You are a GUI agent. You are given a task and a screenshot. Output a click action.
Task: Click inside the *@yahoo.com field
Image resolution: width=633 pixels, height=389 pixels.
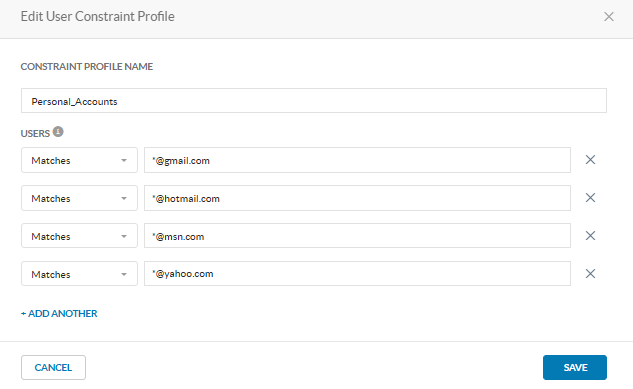coord(357,274)
